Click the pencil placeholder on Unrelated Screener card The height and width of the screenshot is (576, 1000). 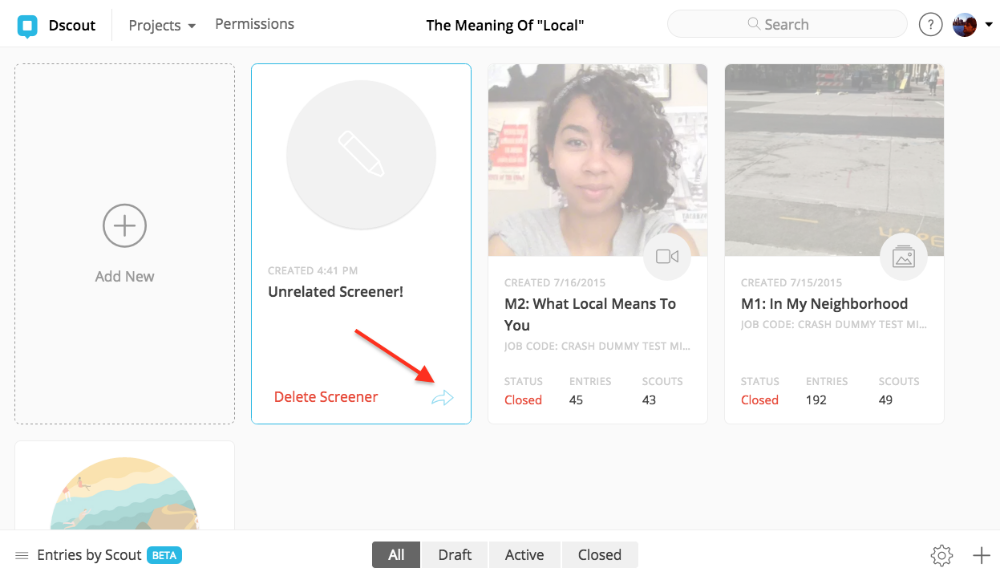coord(361,154)
